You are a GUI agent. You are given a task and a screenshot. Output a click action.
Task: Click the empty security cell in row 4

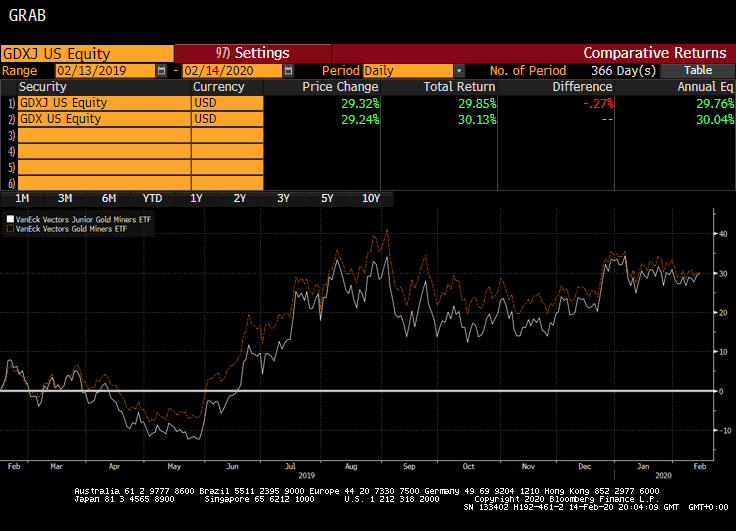pyautogui.click(x=104, y=151)
